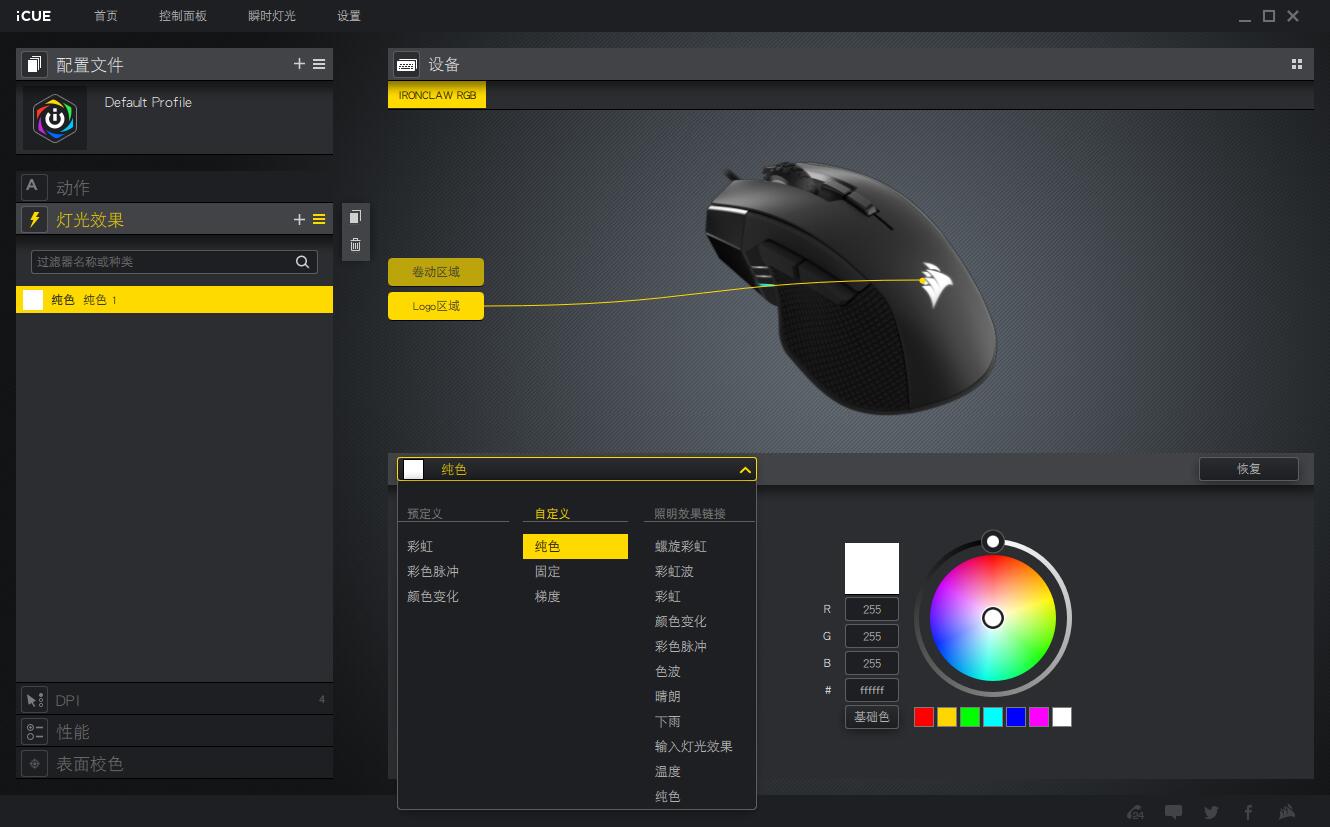This screenshot has width=1330, height=827.
Task: Click the DPI cursor icon
Action: [34, 700]
